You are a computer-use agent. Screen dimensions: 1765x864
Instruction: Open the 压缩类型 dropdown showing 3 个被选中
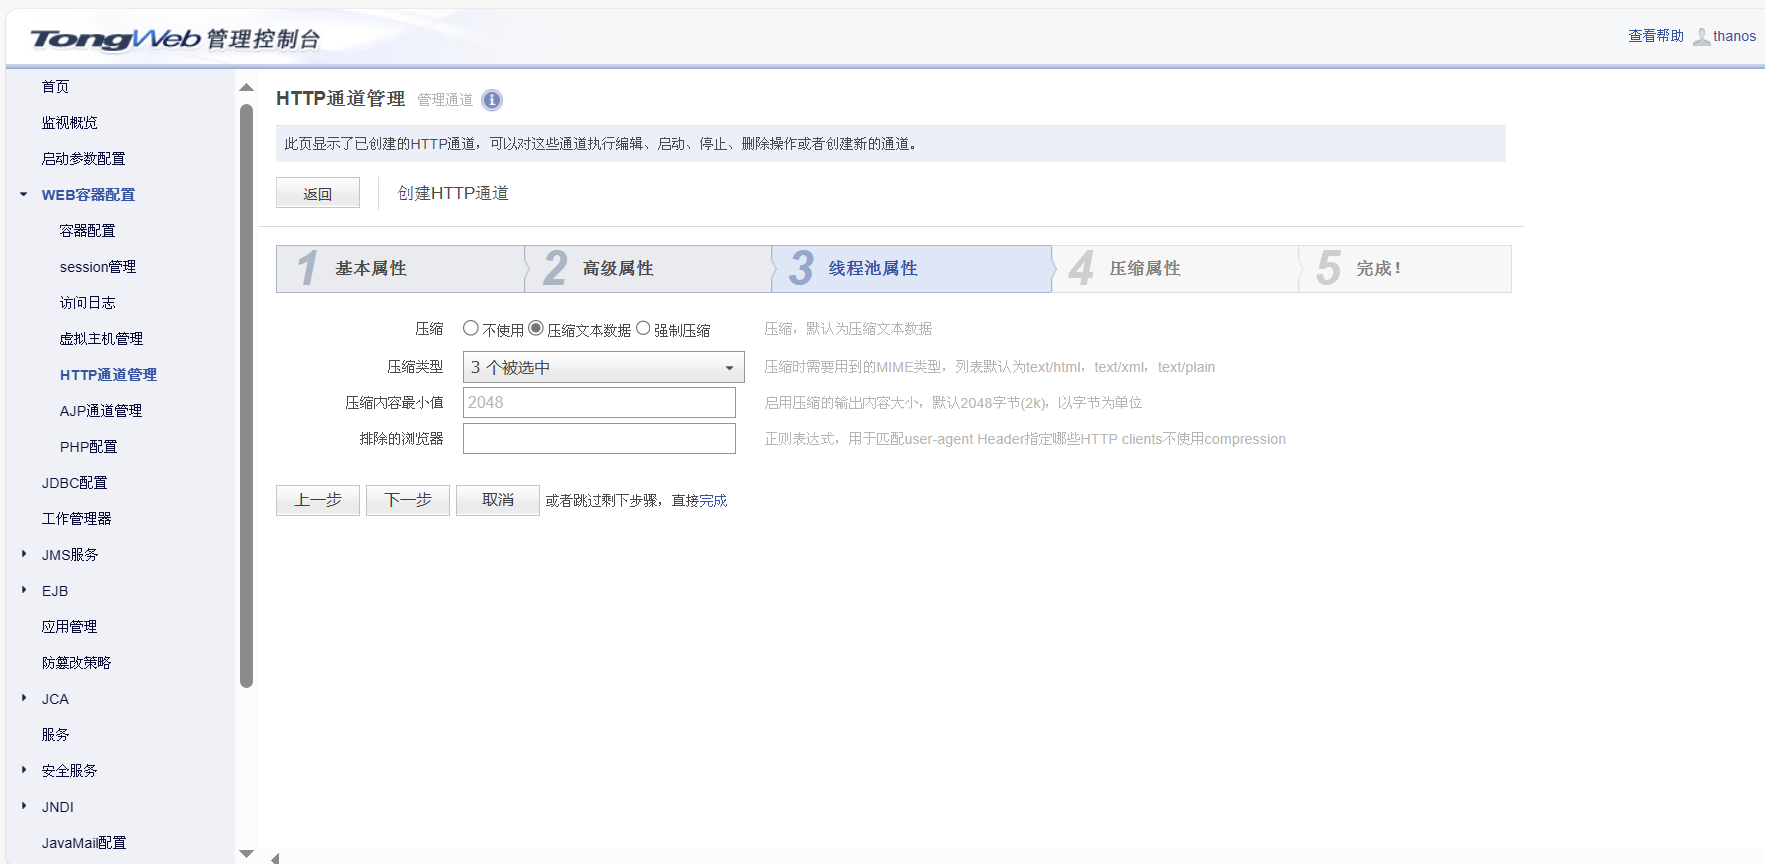point(604,367)
